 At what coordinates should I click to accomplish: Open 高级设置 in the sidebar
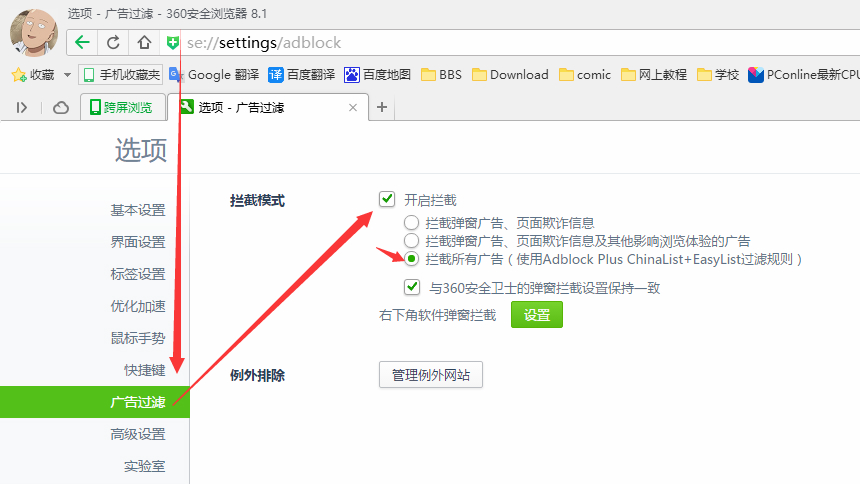[138, 434]
